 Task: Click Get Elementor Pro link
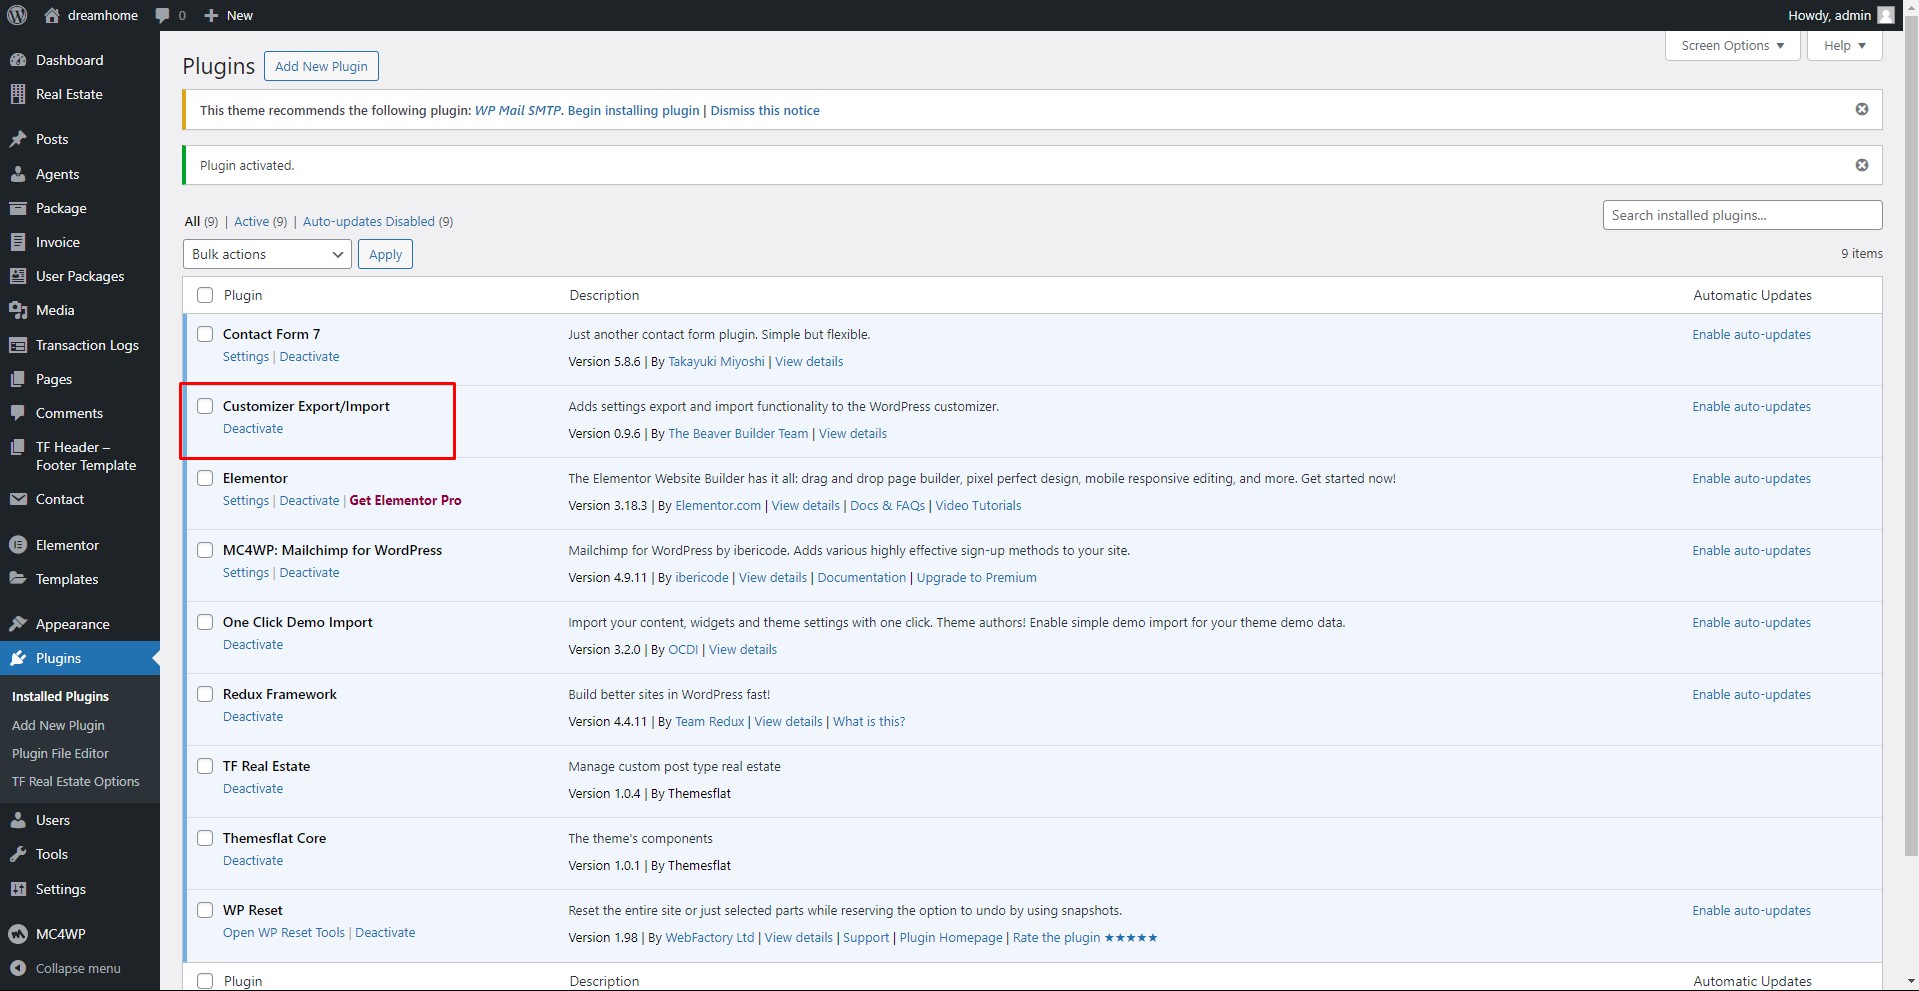[x=405, y=500]
